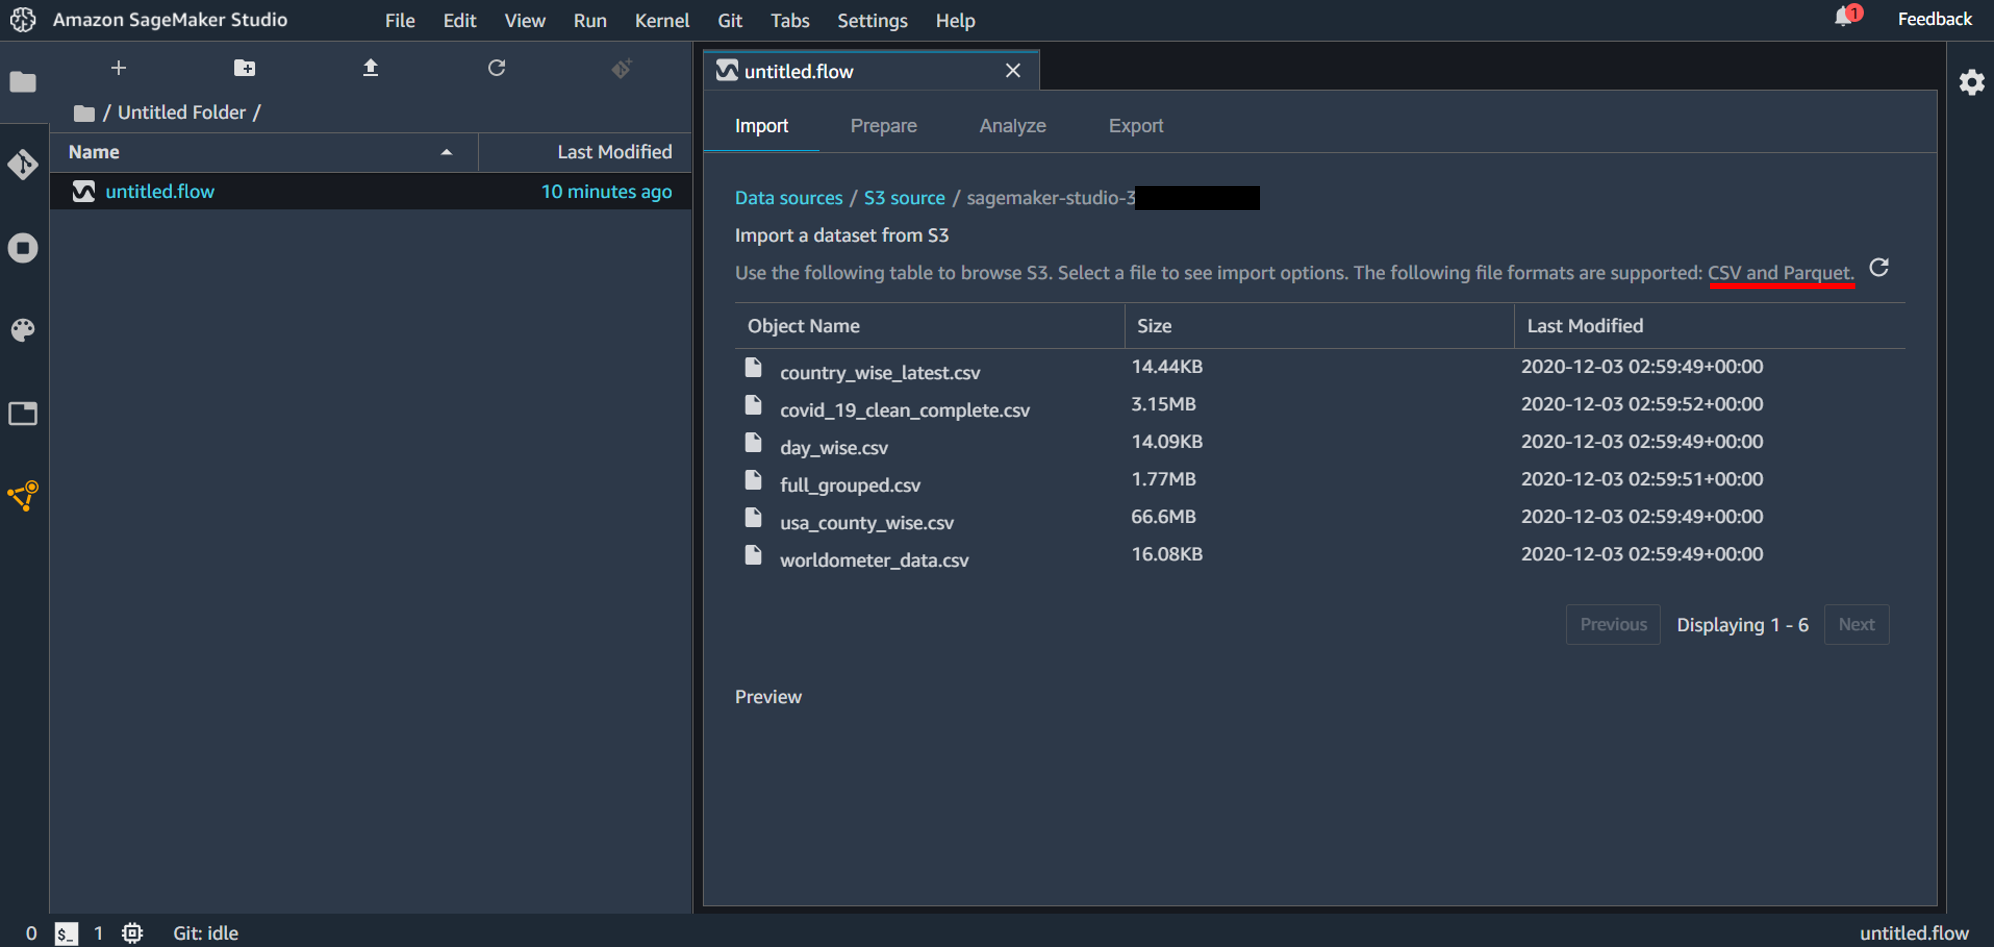
Task: Sort file browser by Last Modified
Action: tap(585, 152)
